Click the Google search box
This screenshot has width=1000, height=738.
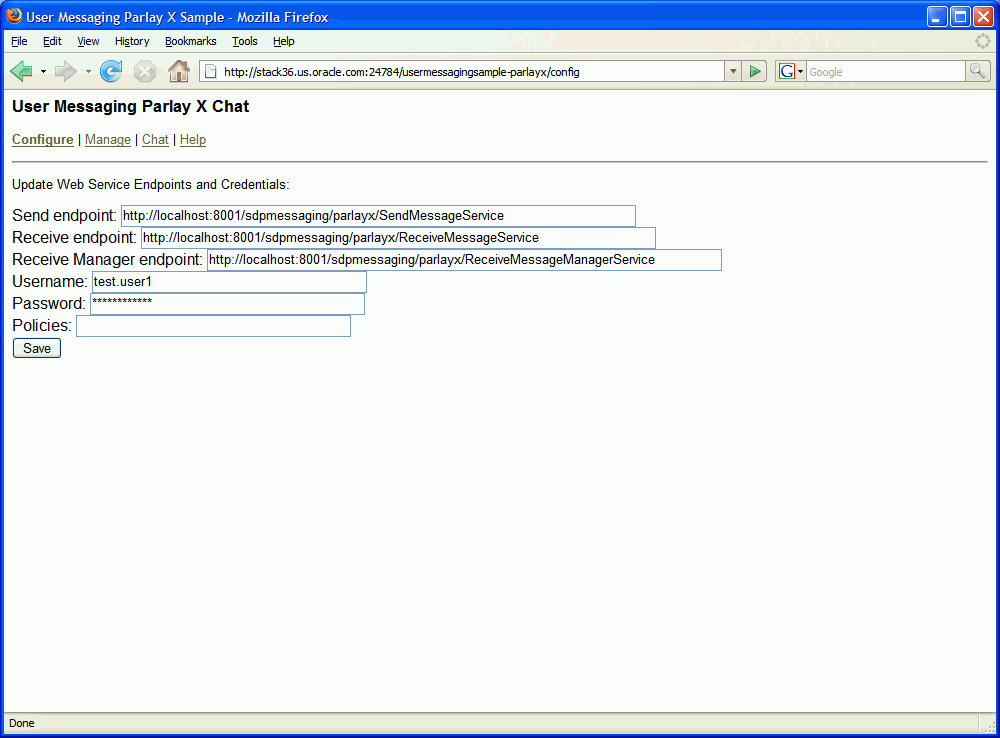(885, 71)
